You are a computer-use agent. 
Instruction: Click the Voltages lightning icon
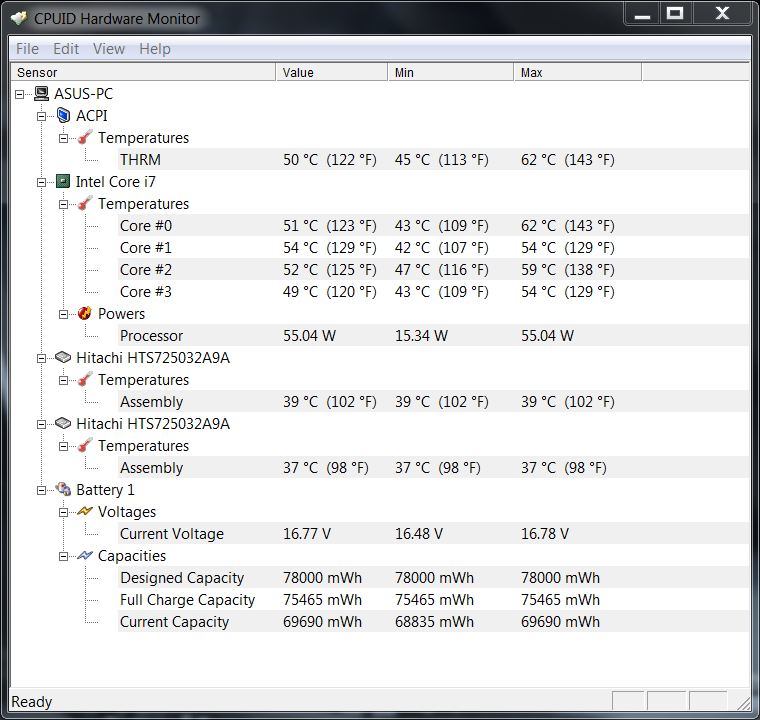tap(85, 511)
